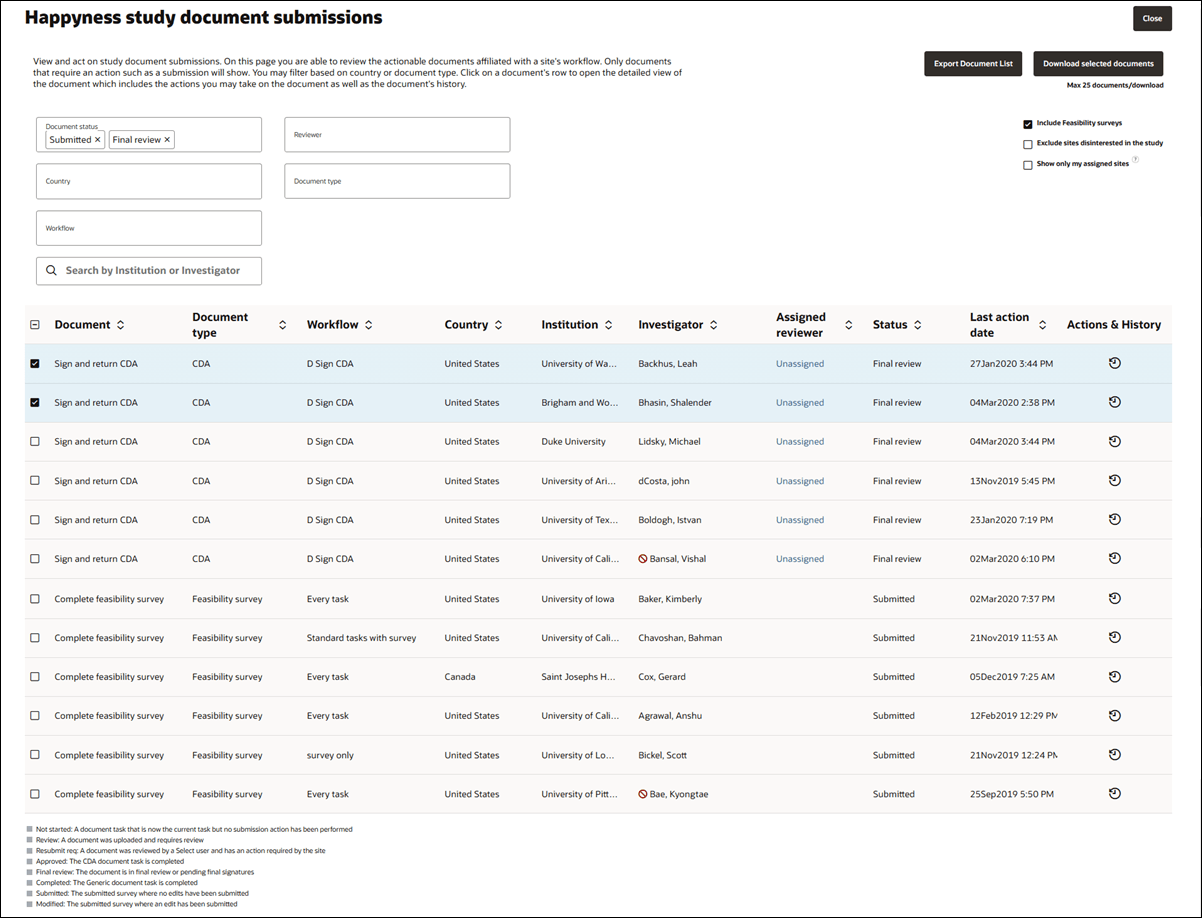Image resolution: width=1202 pixels, height=918 pixels.
Task: Sort the Country column
Action: point(496,324)
